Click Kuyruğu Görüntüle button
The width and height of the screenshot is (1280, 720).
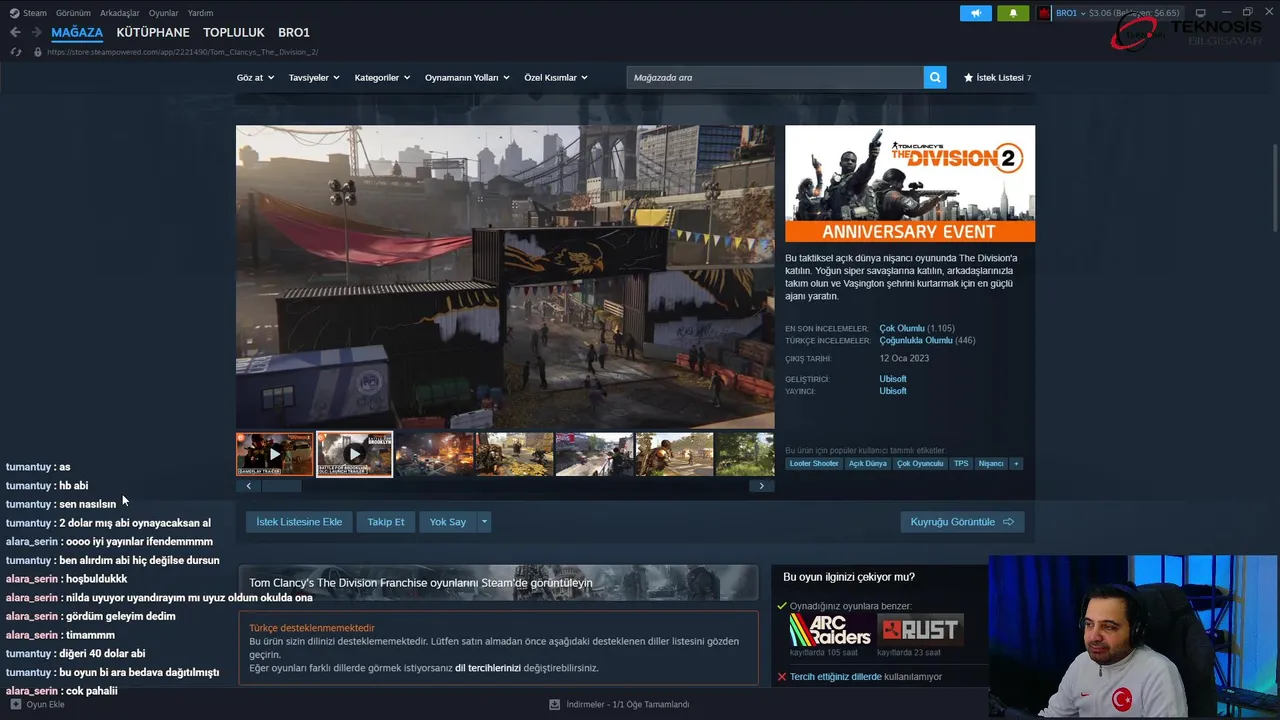coord(962,522)
